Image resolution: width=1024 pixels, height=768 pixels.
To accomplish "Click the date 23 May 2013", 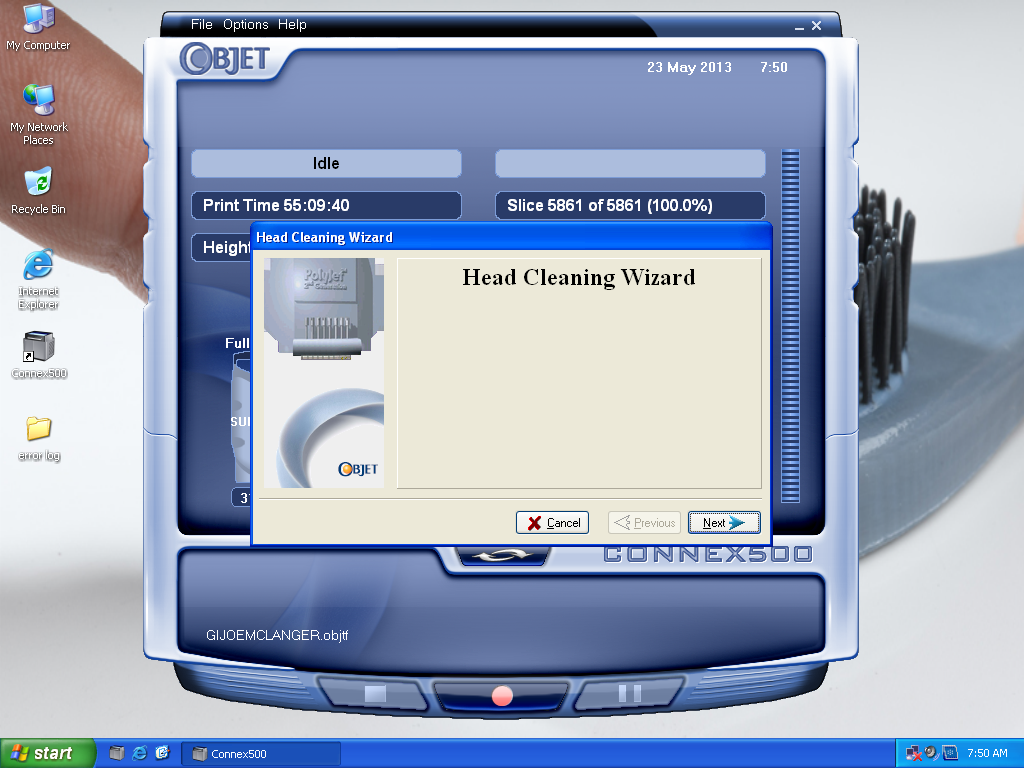I will coord(689,67).
